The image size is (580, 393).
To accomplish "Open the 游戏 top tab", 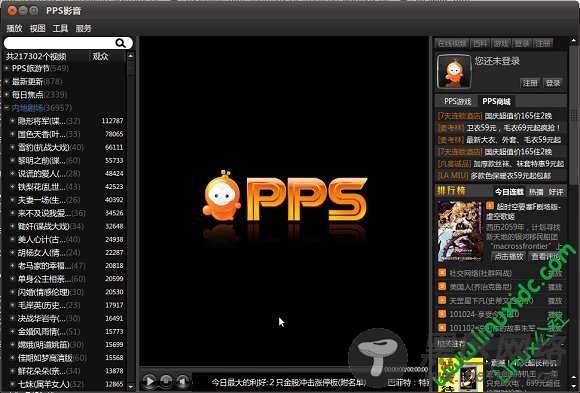I will pos(501,44).
